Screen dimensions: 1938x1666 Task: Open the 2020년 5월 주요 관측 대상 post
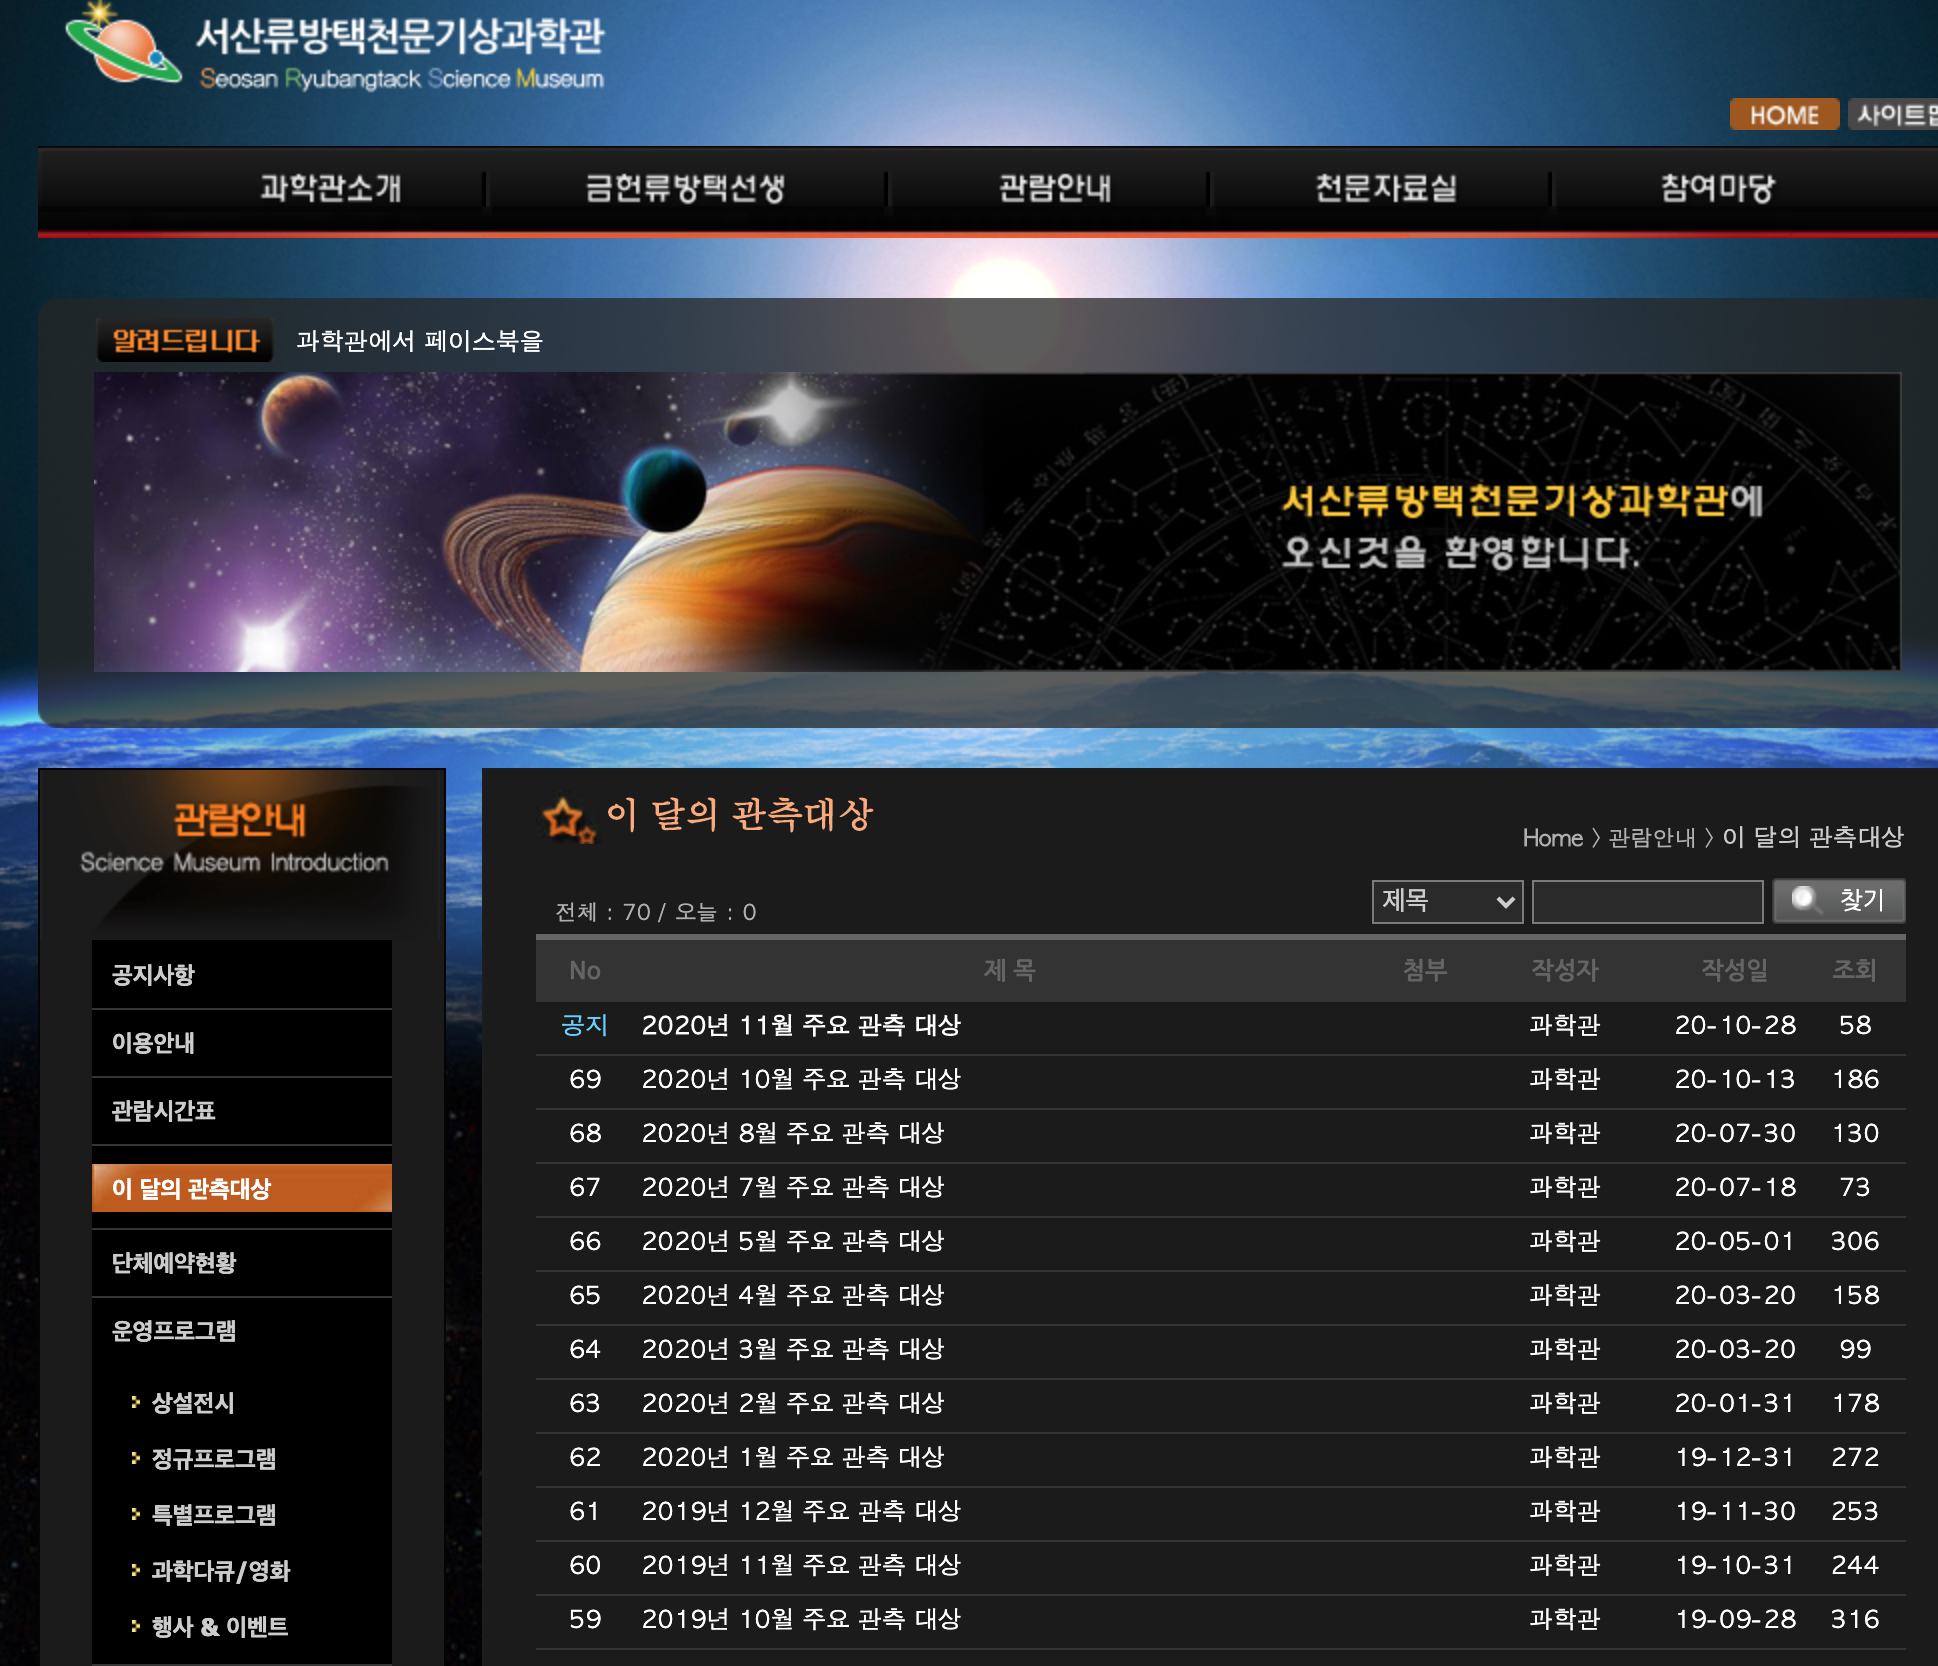pyautogui.click(x=792, y=1241)
